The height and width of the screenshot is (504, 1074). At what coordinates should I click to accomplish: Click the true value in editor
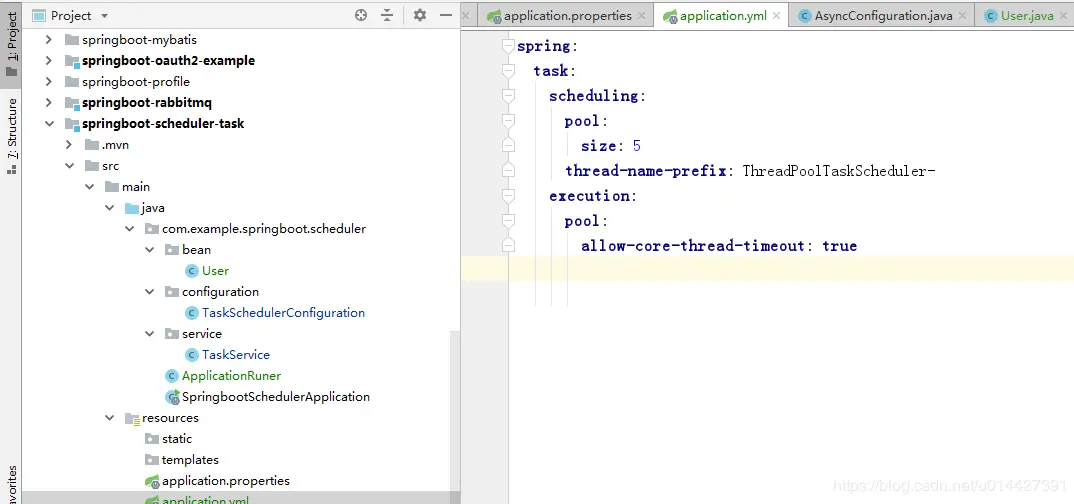tap(840, 246)
